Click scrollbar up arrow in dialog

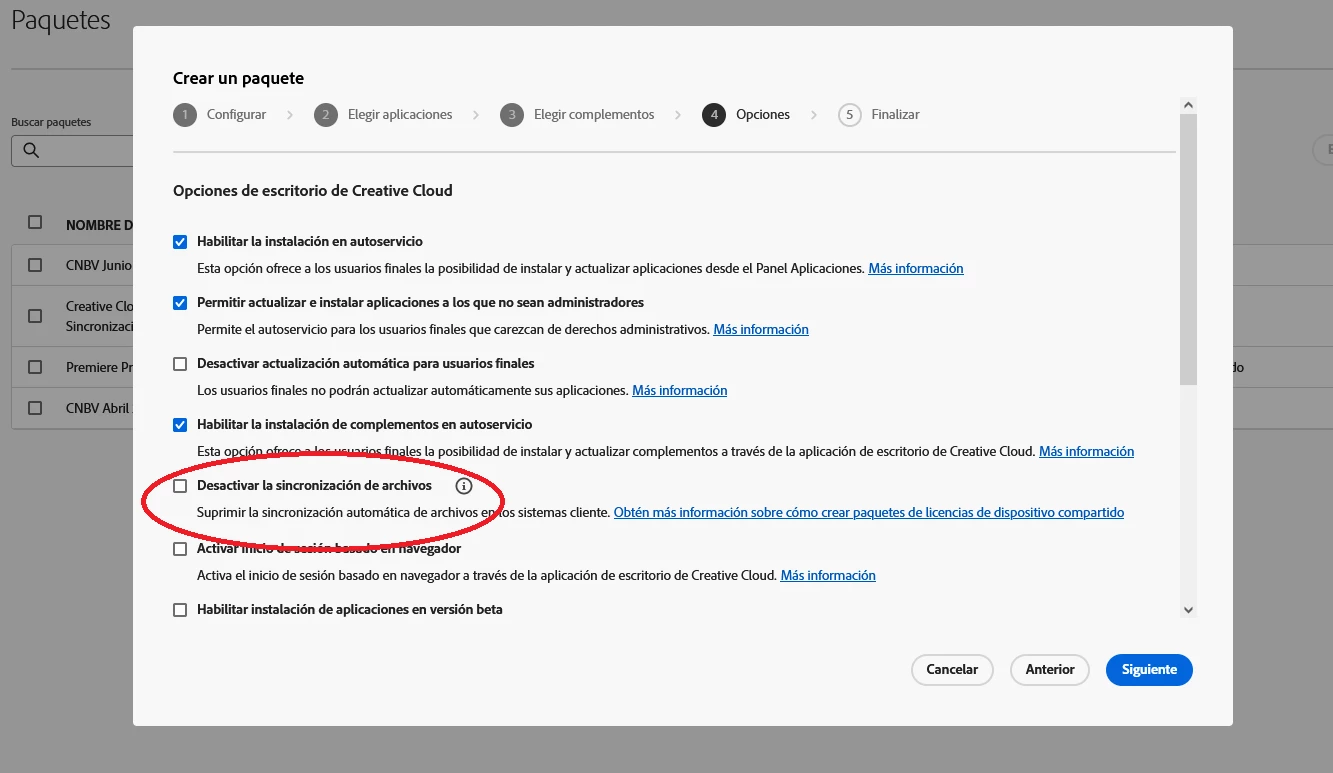pyautogui.click(x=1188, y=105)
